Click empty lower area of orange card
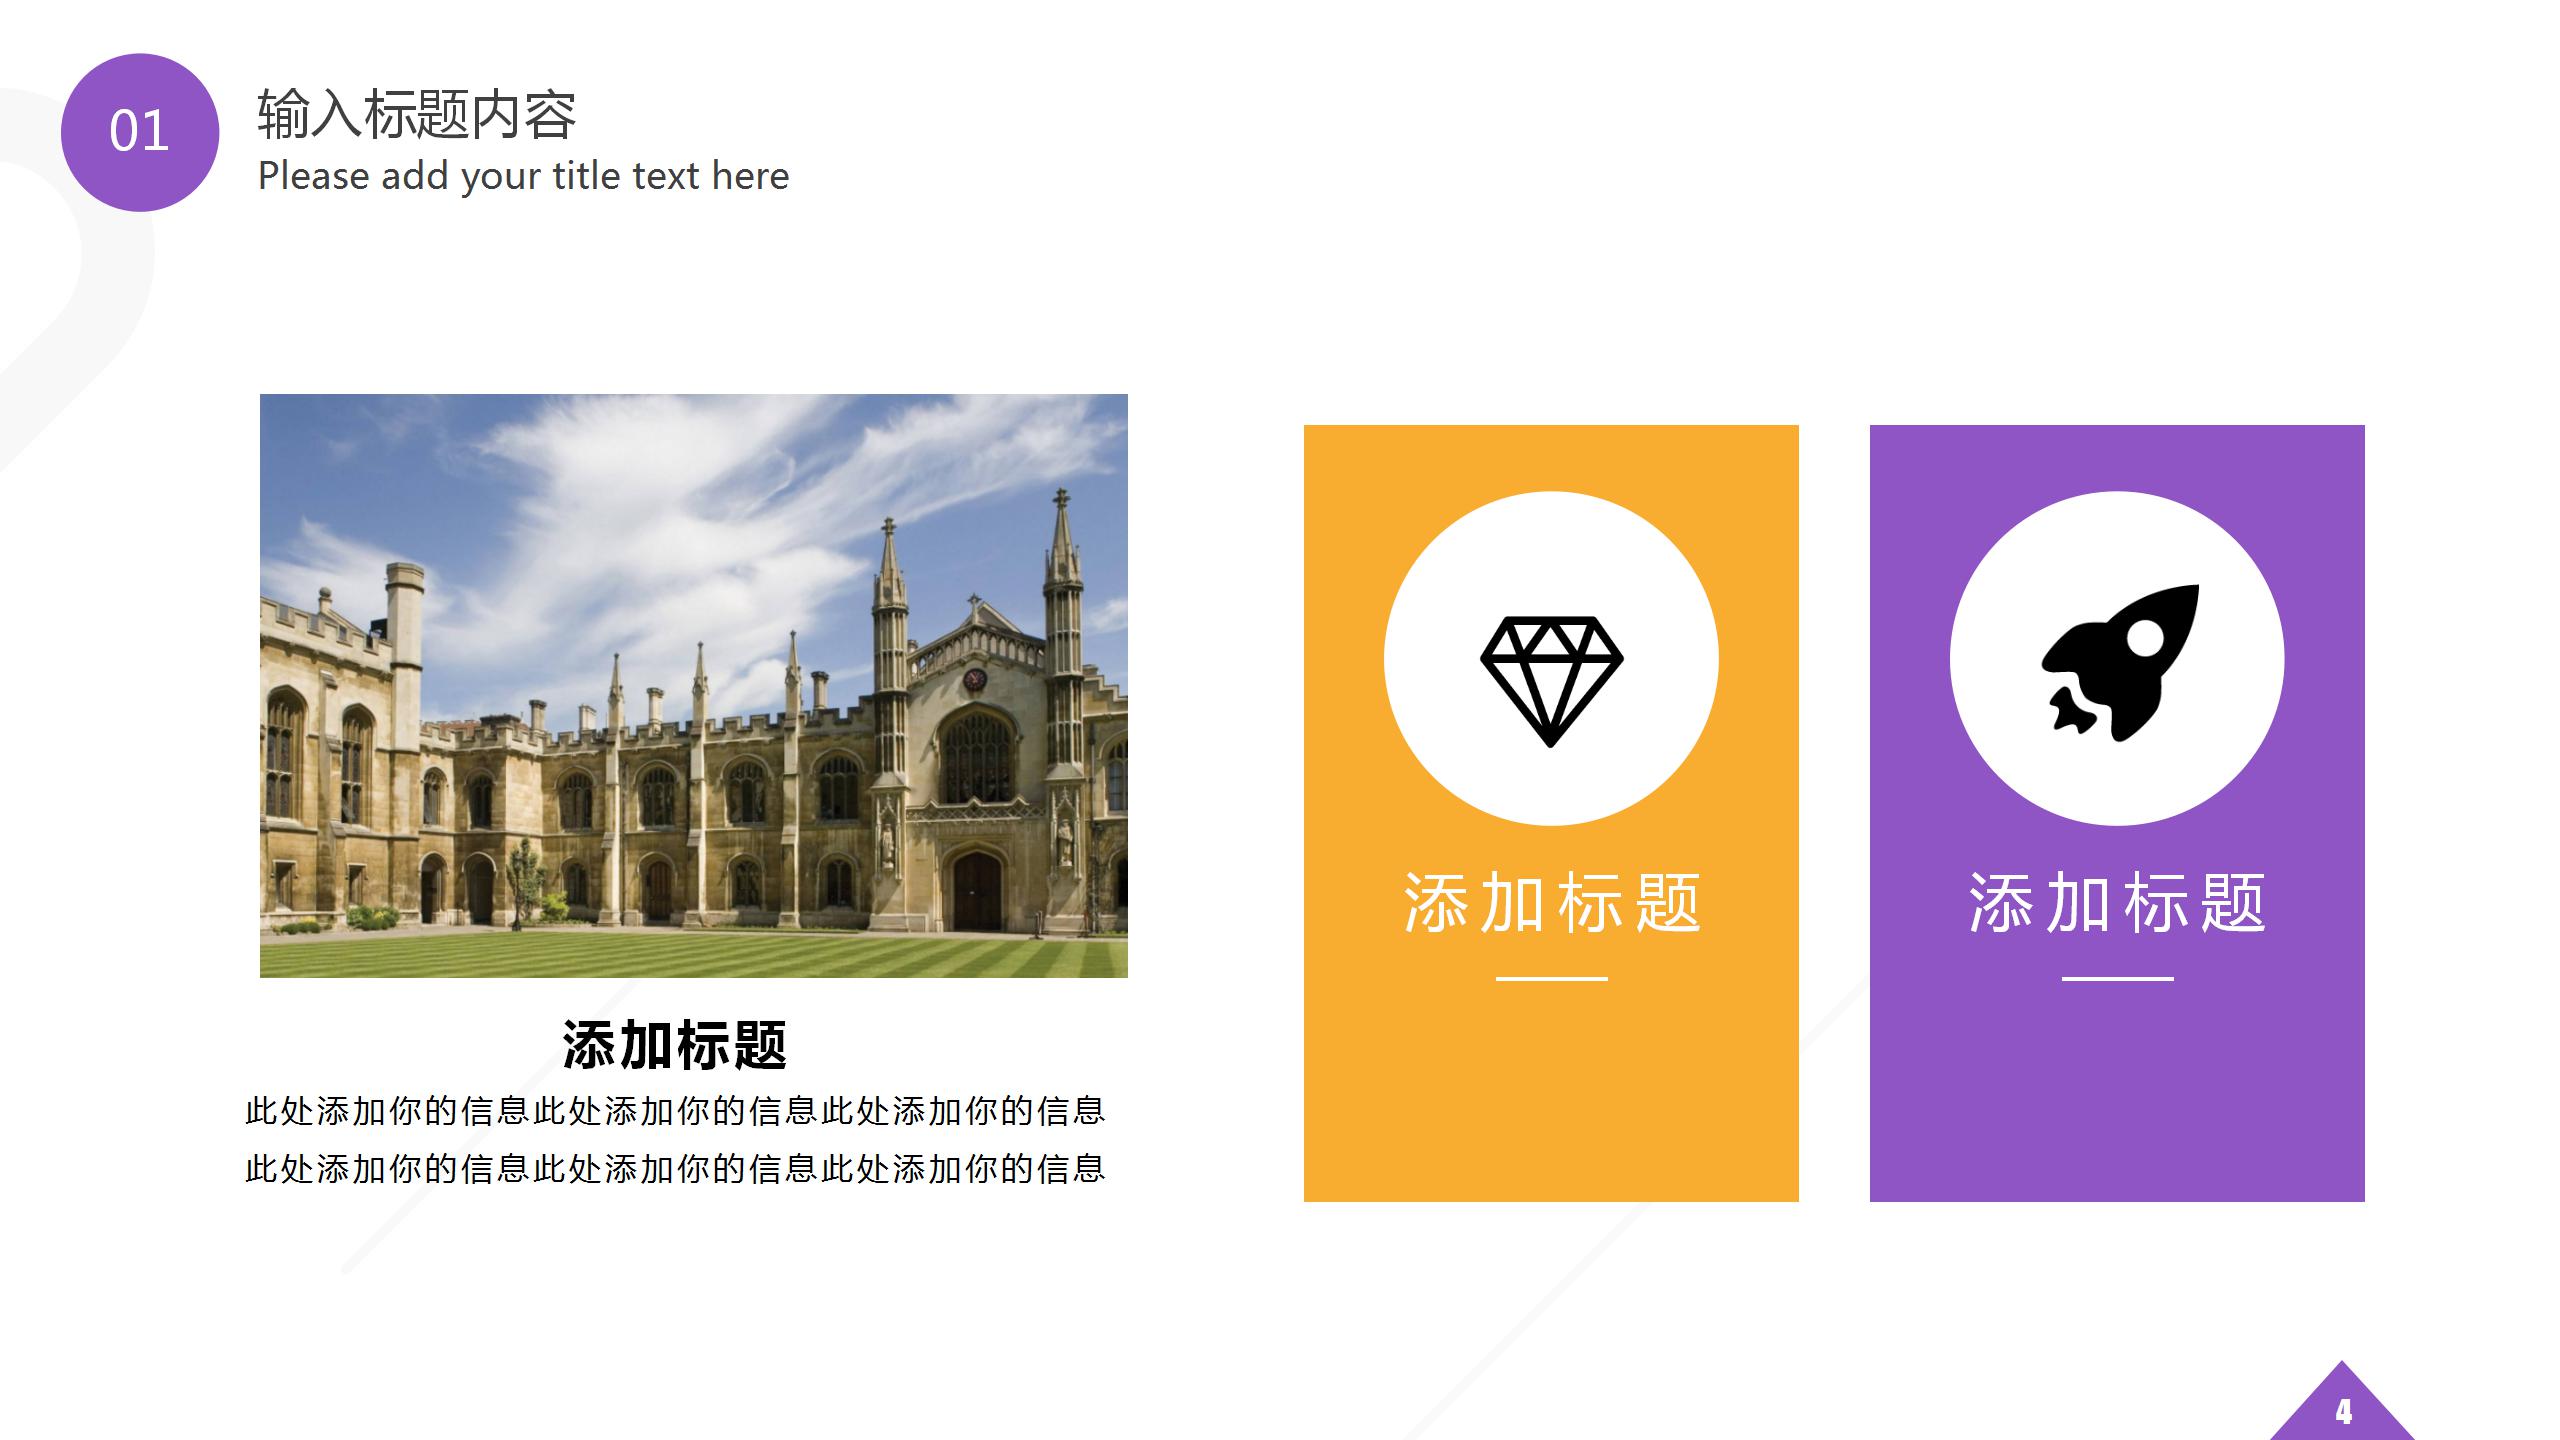The image size is (2560, 1440). [x=1551, y=1100]
